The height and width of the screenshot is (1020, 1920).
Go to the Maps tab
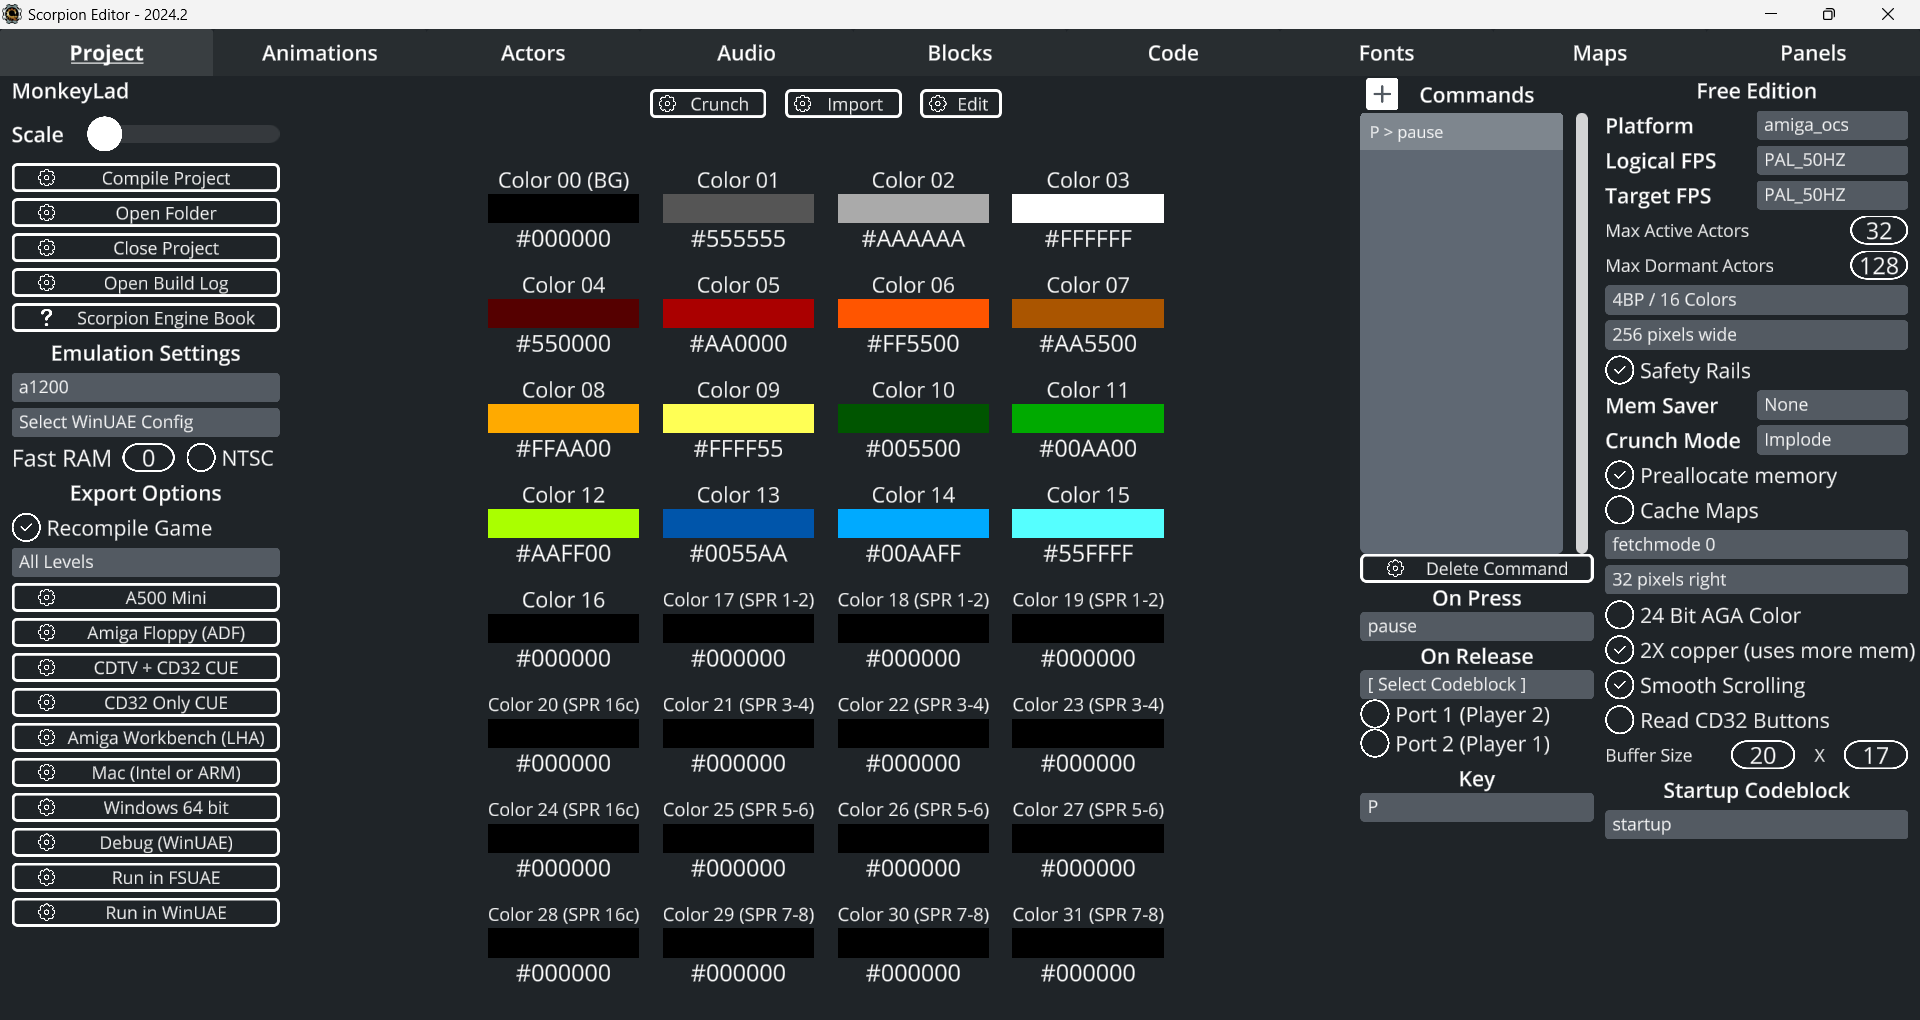click(x=1600, y=53)
